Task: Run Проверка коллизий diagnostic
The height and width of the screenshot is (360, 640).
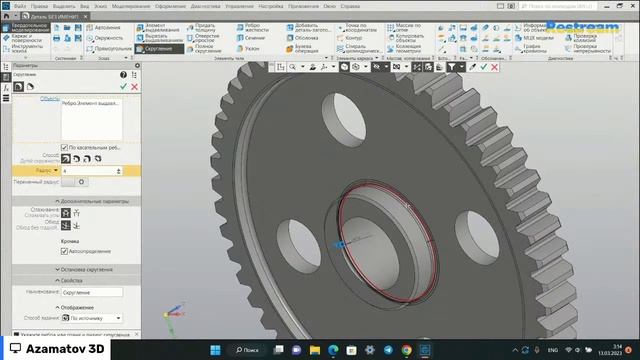Action: 581,38
